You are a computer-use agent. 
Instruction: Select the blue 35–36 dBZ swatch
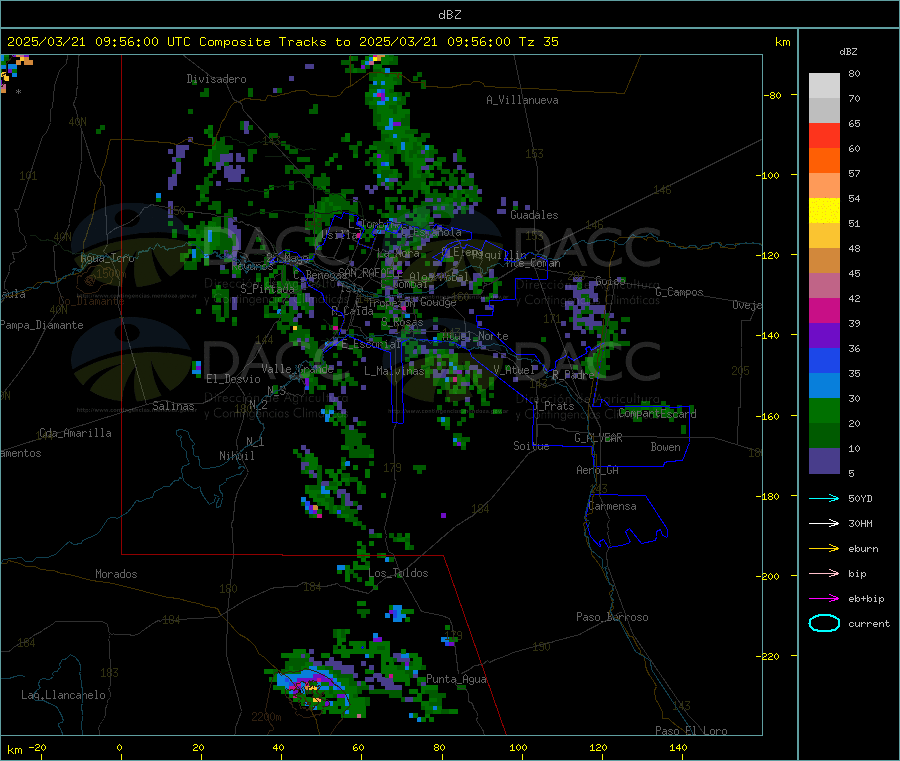tap(824, 360)
